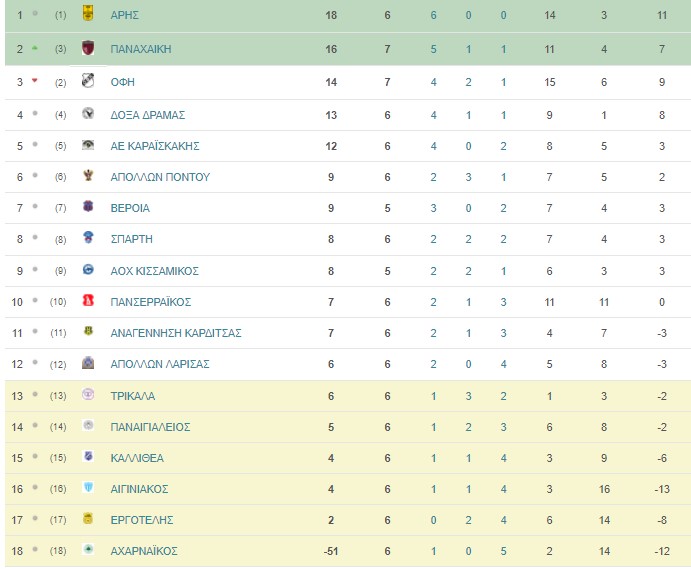Click the ΑΙΓΙΝΙΑΚΟΣ light-blue shield icon
691x569 pixels.
[x=88, y=487]
